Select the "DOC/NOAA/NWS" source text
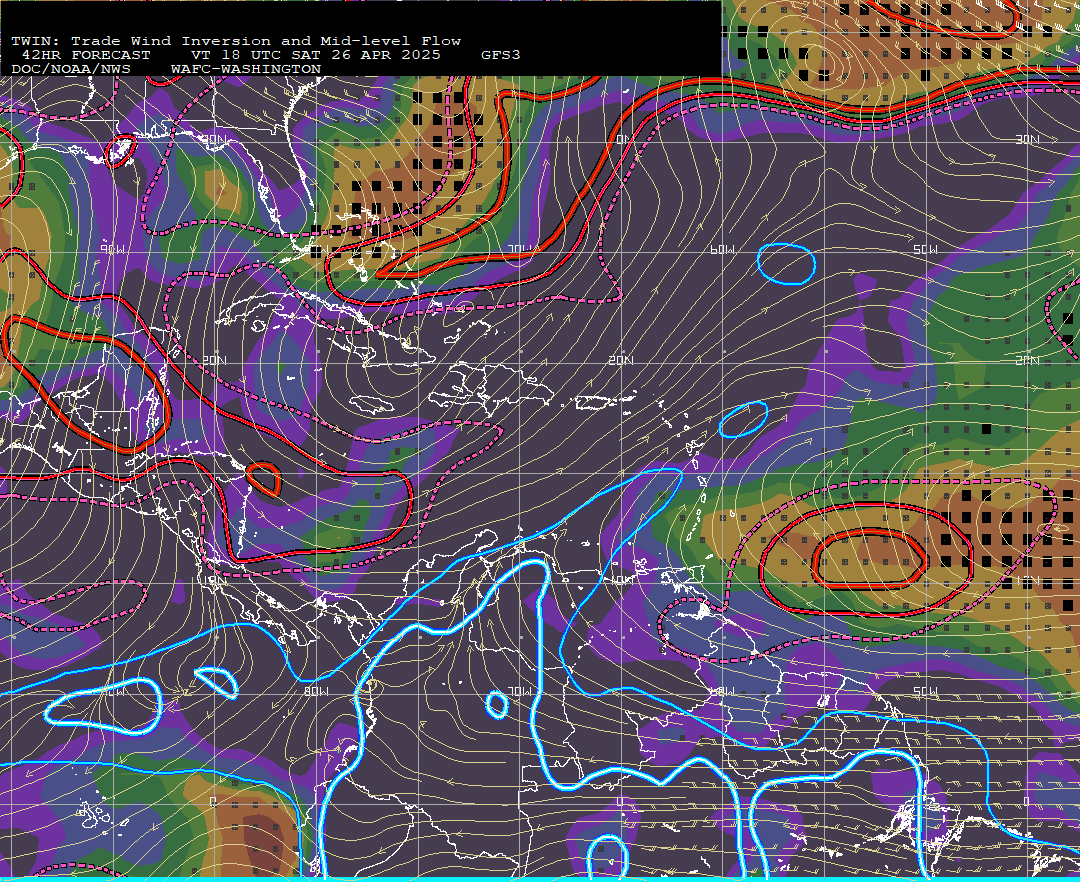The height and width of the screenshot is (882, 1080). (71, 69)
